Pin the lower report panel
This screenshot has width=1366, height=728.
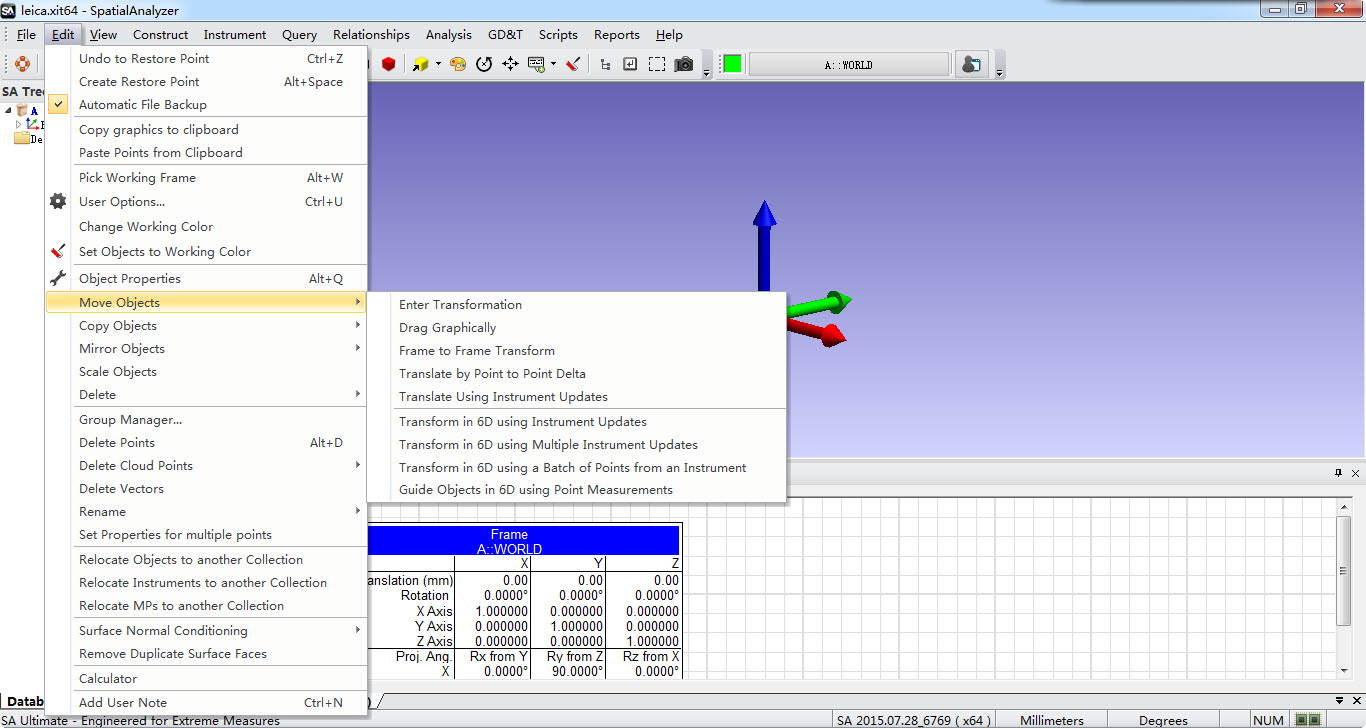(x=1338, y=472)
